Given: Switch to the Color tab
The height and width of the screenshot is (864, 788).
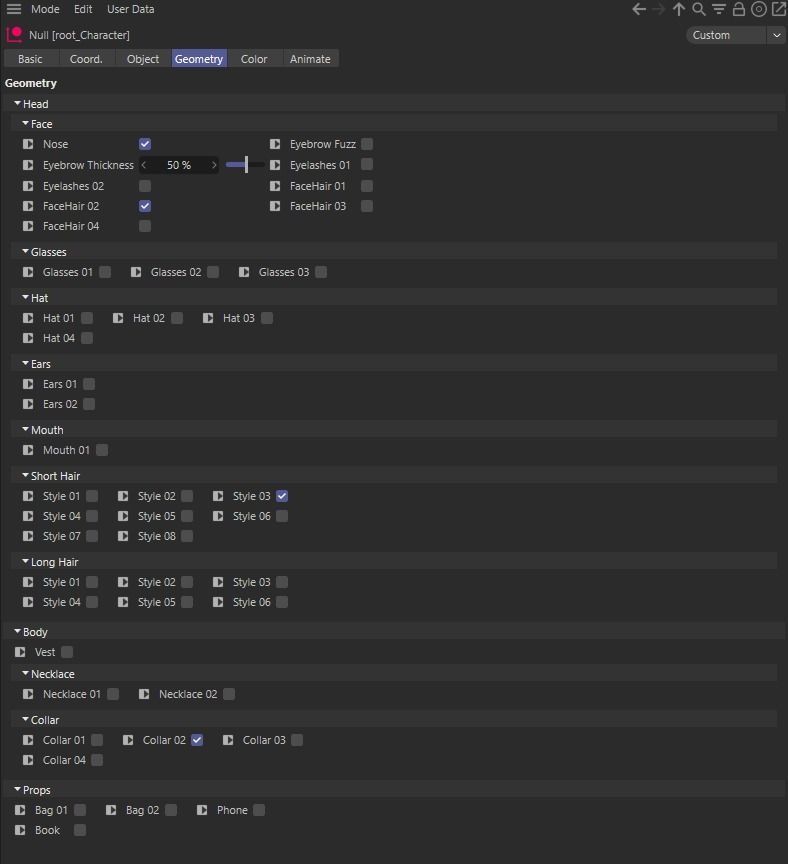Looking at the screenshot, I should pos(254,58).
